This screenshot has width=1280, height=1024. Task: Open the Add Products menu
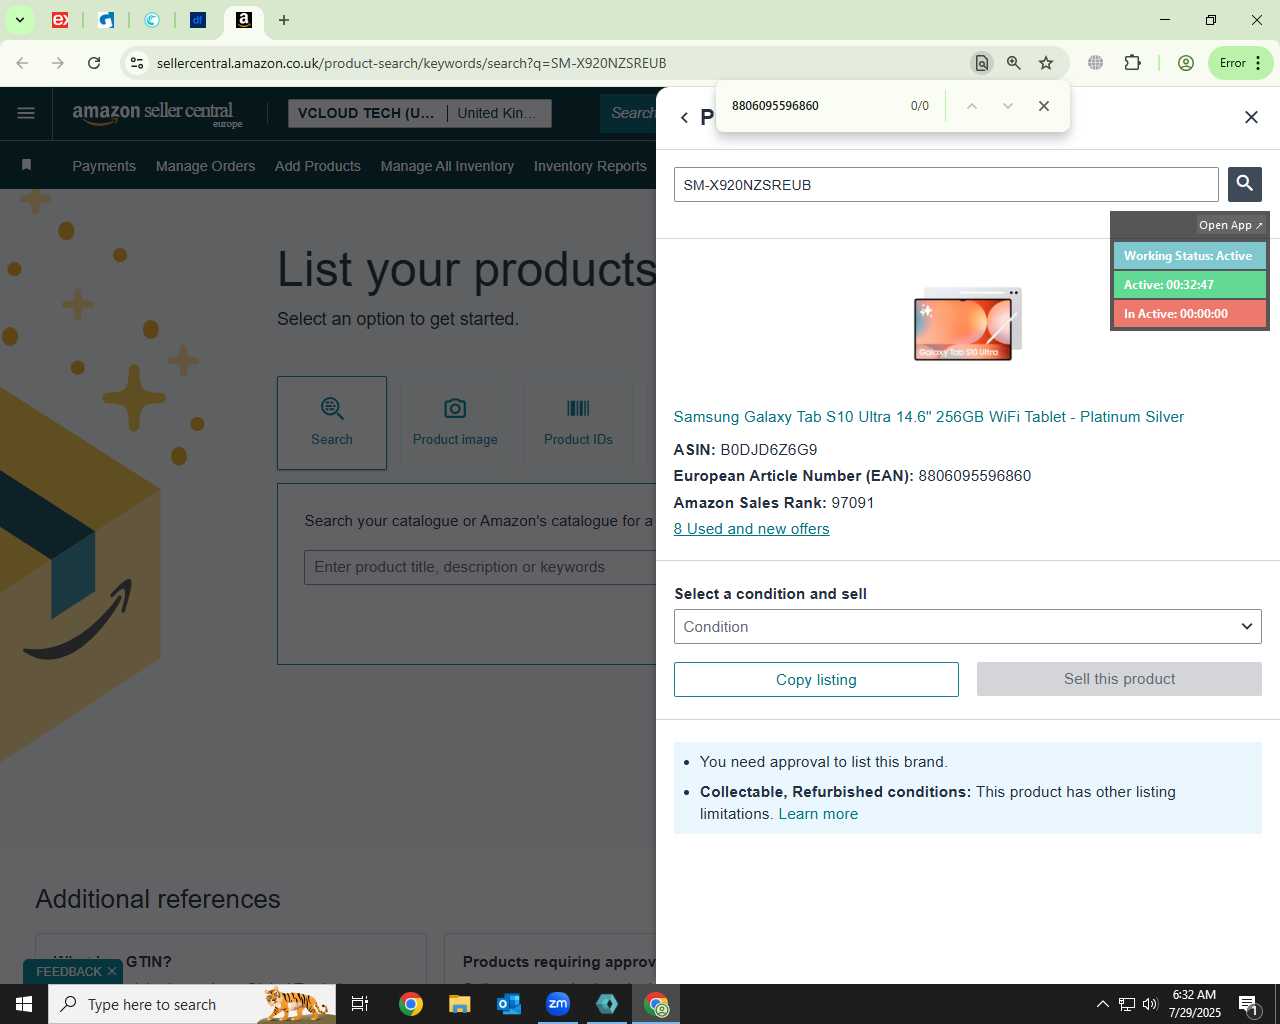pos(318,166)
